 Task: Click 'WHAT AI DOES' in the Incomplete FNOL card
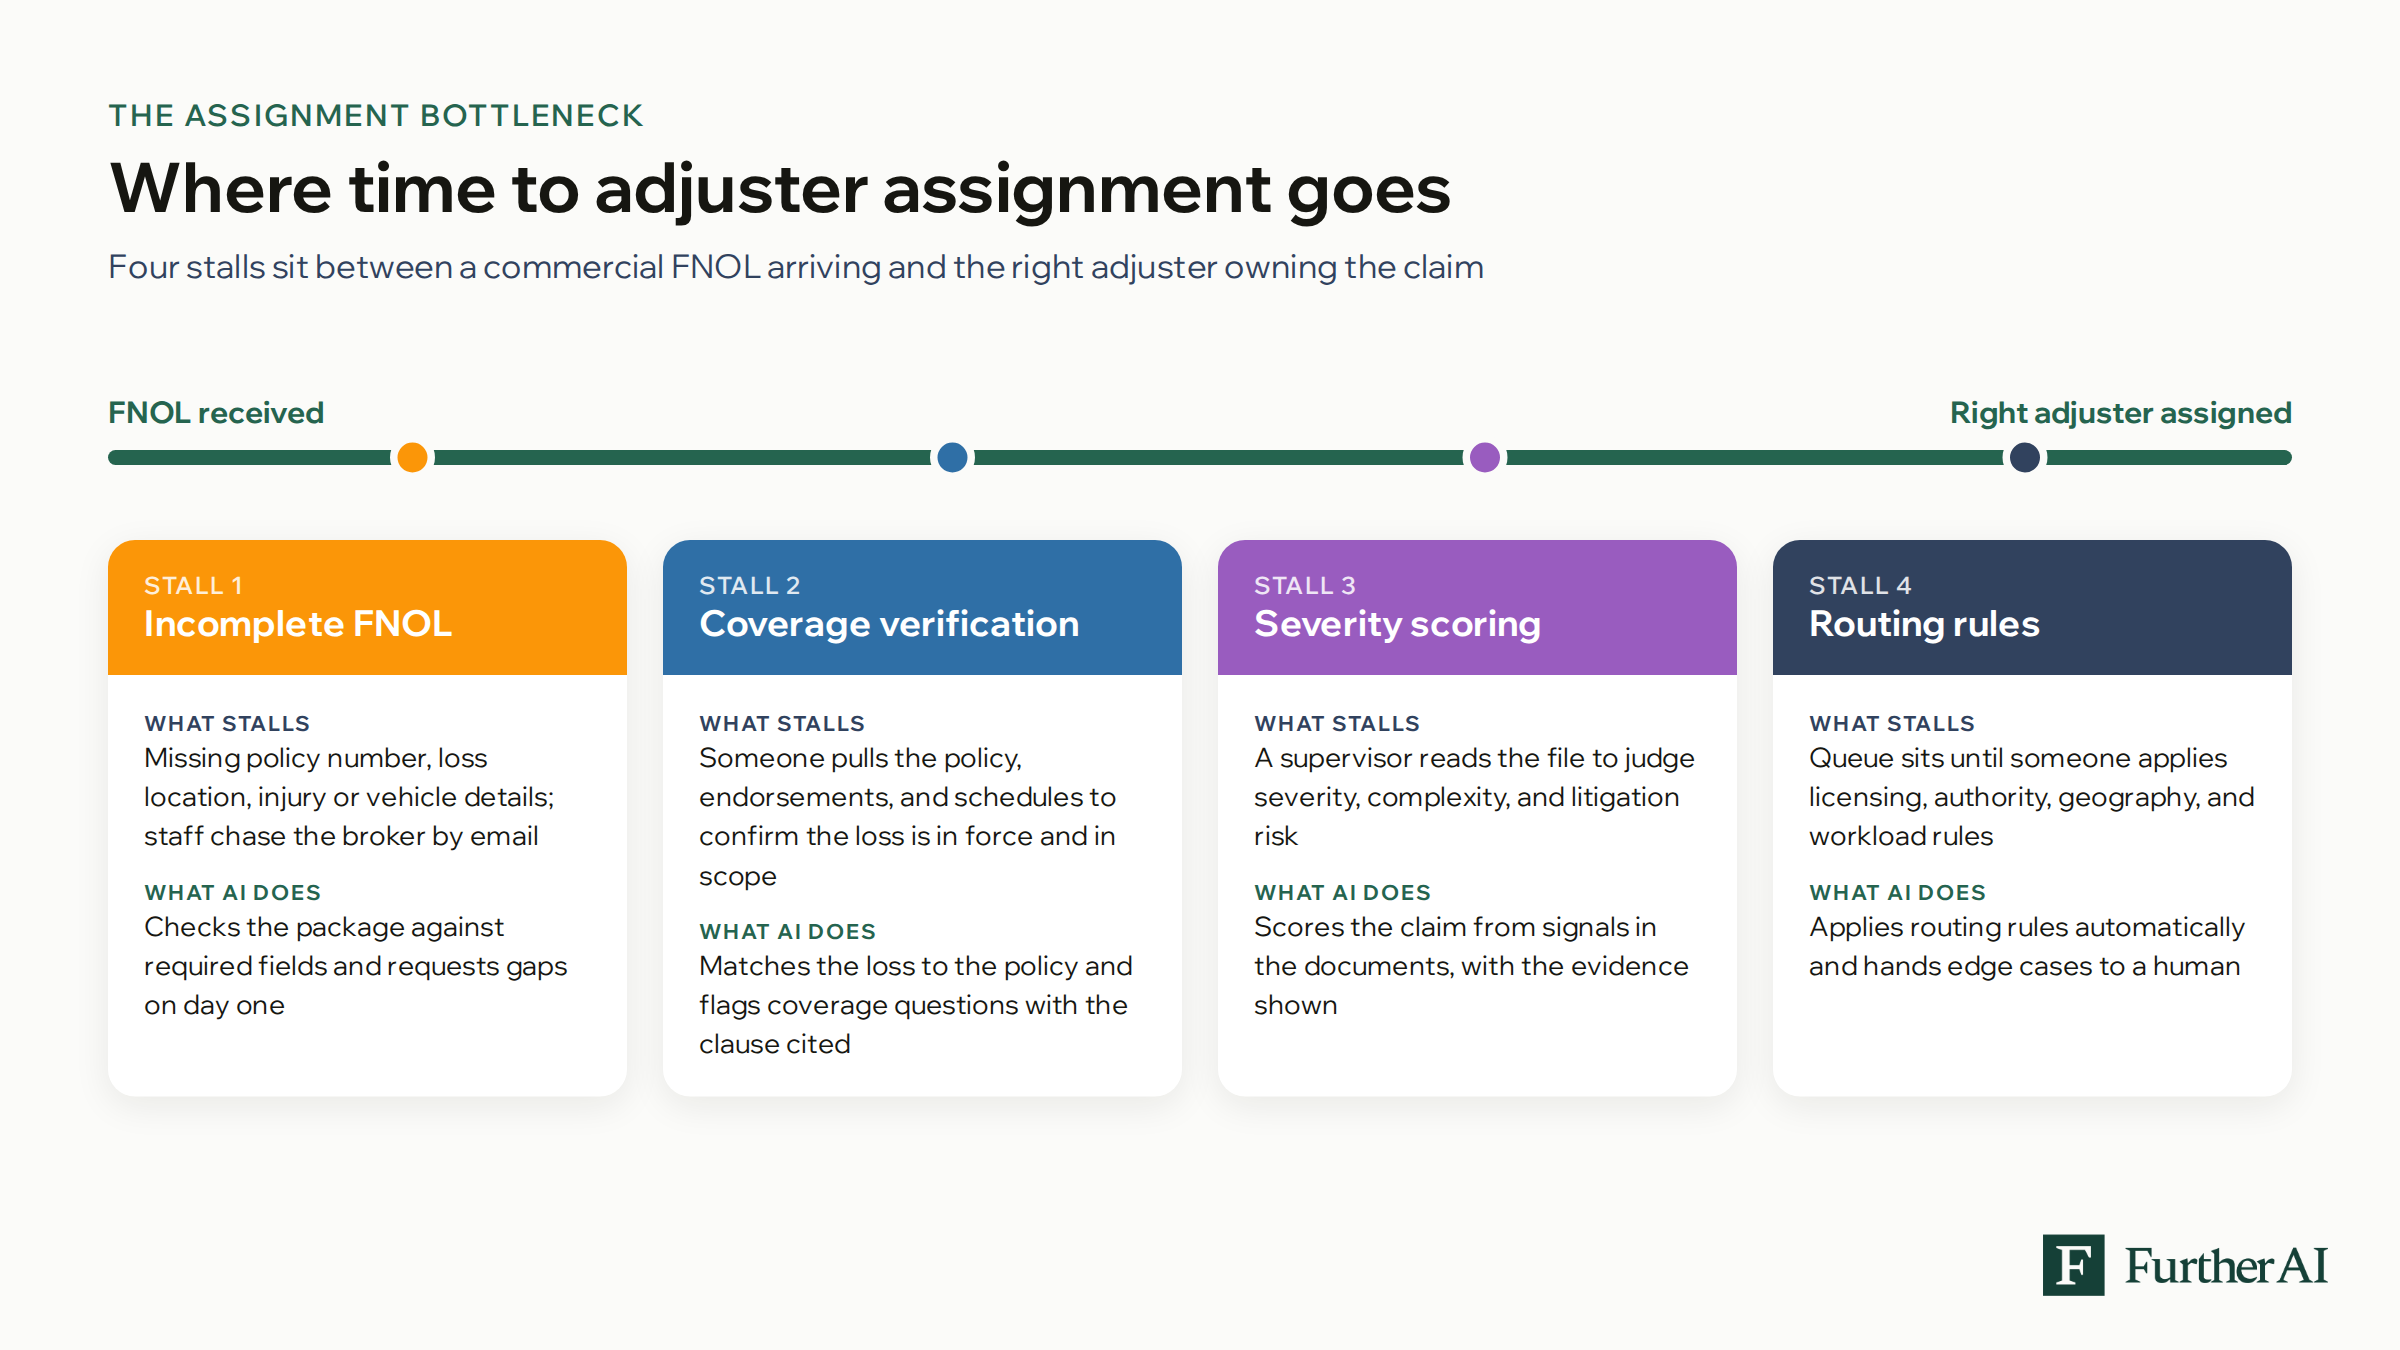pos(232,892)
